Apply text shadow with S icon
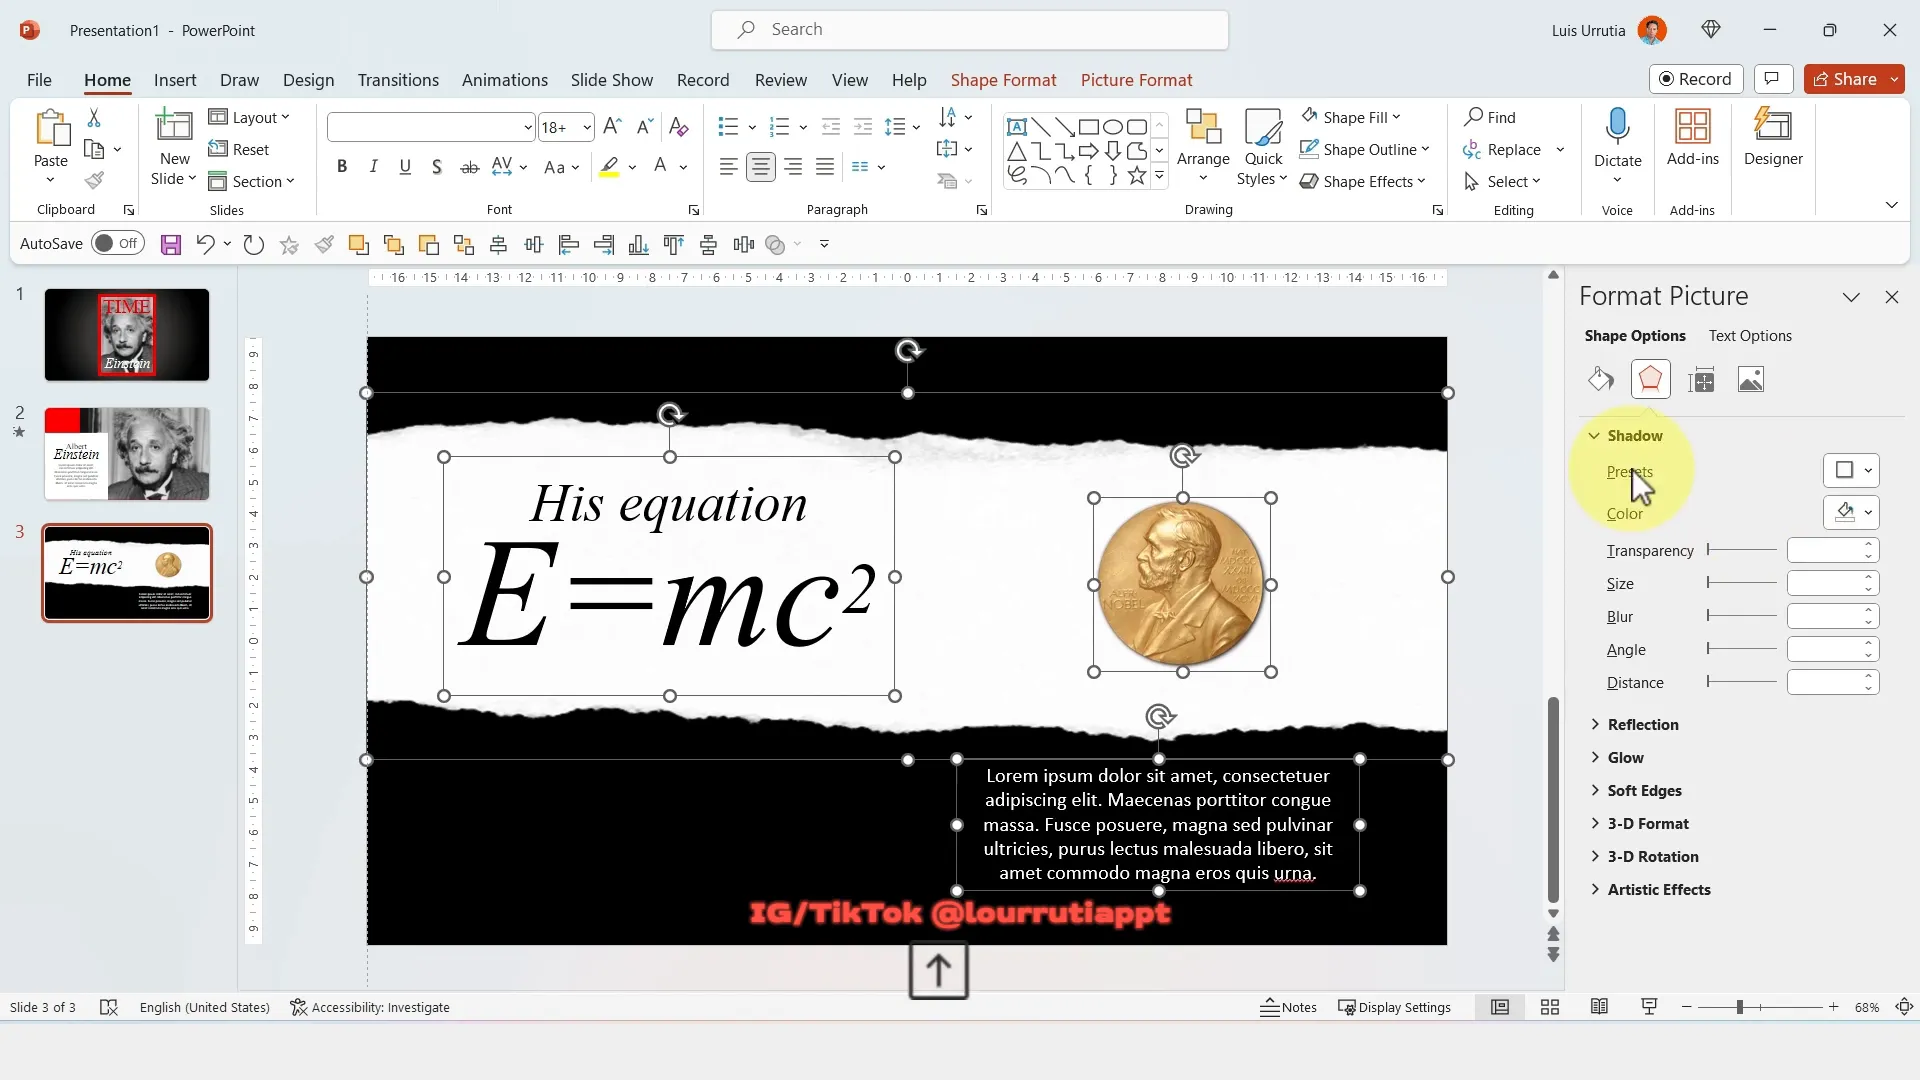Viewport: 1920px width, 1080px height. click(437, 167)
